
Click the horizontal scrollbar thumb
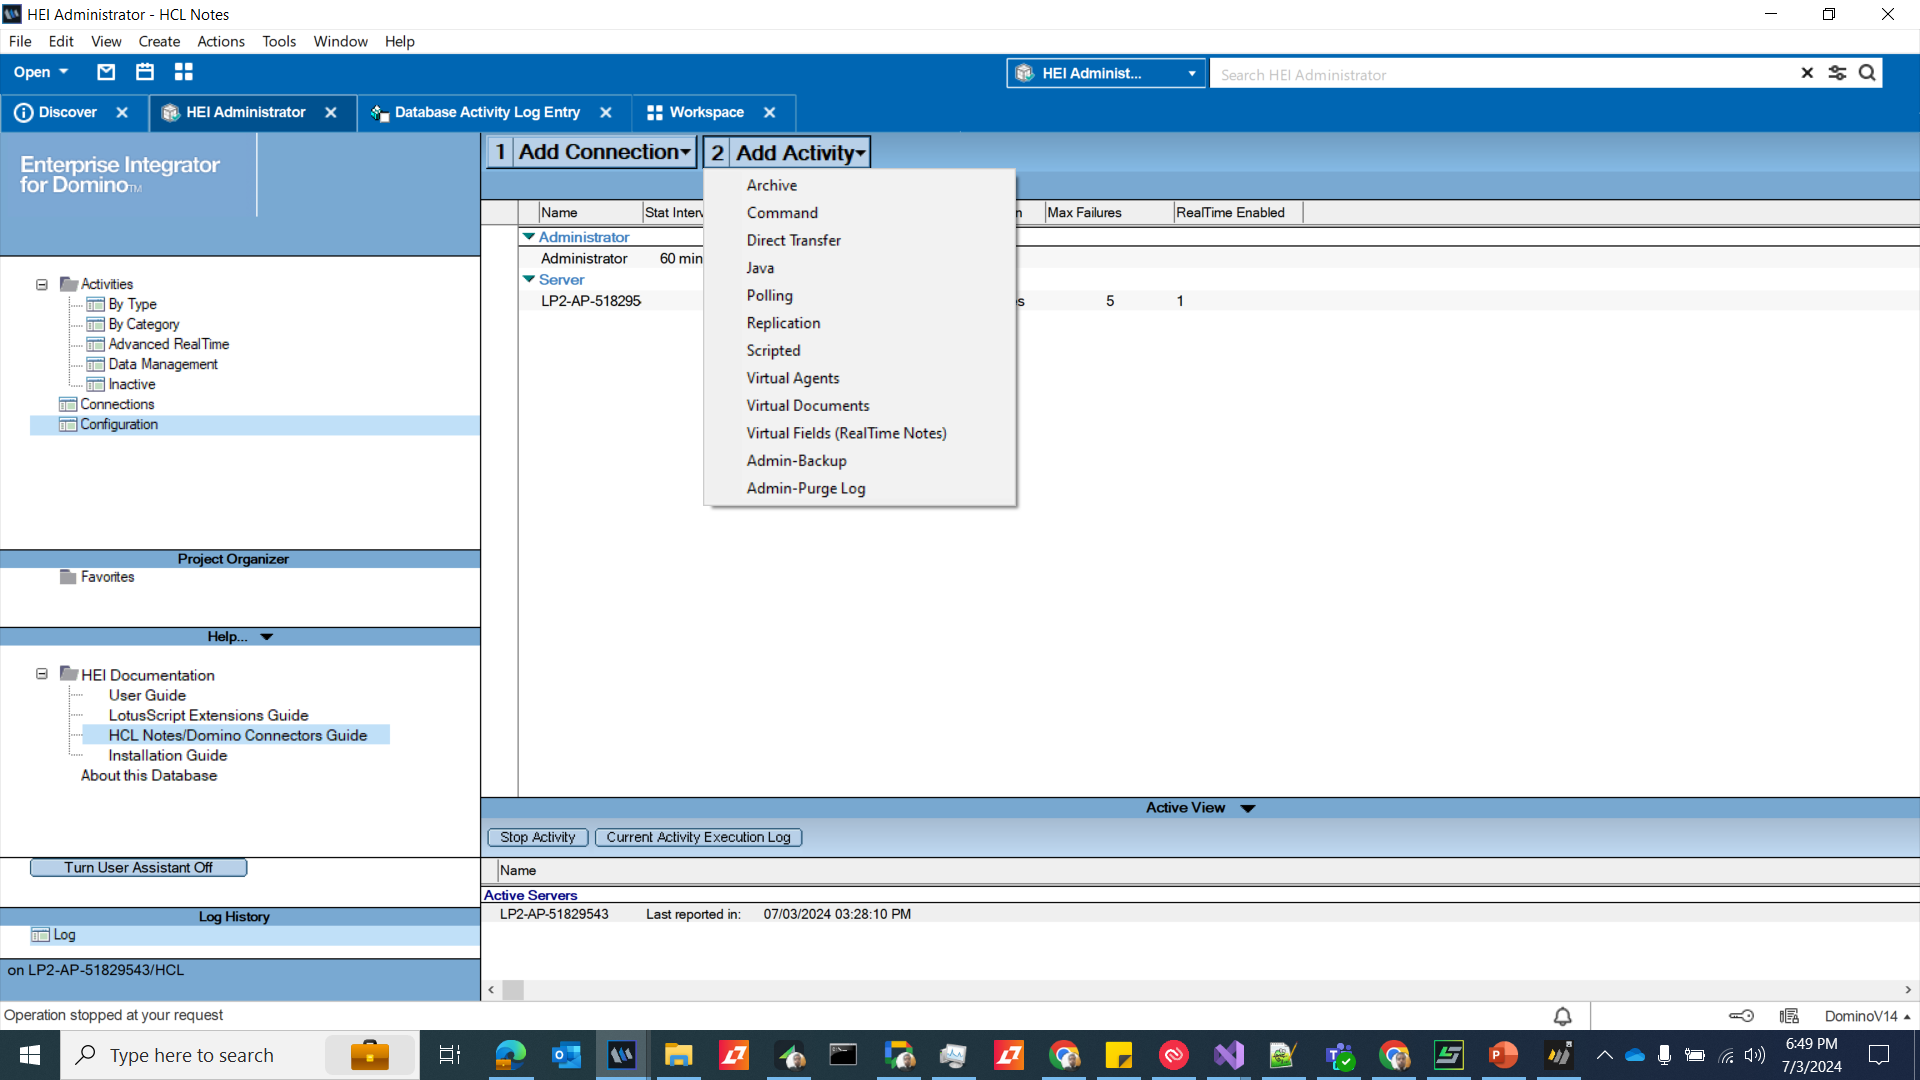click(x=513, y=990)
